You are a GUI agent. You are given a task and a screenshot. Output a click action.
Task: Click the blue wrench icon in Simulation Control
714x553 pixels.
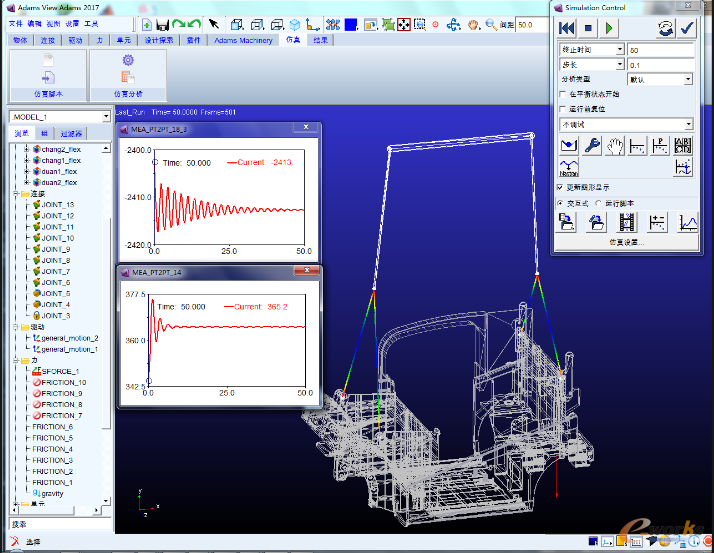coord(592,146)
